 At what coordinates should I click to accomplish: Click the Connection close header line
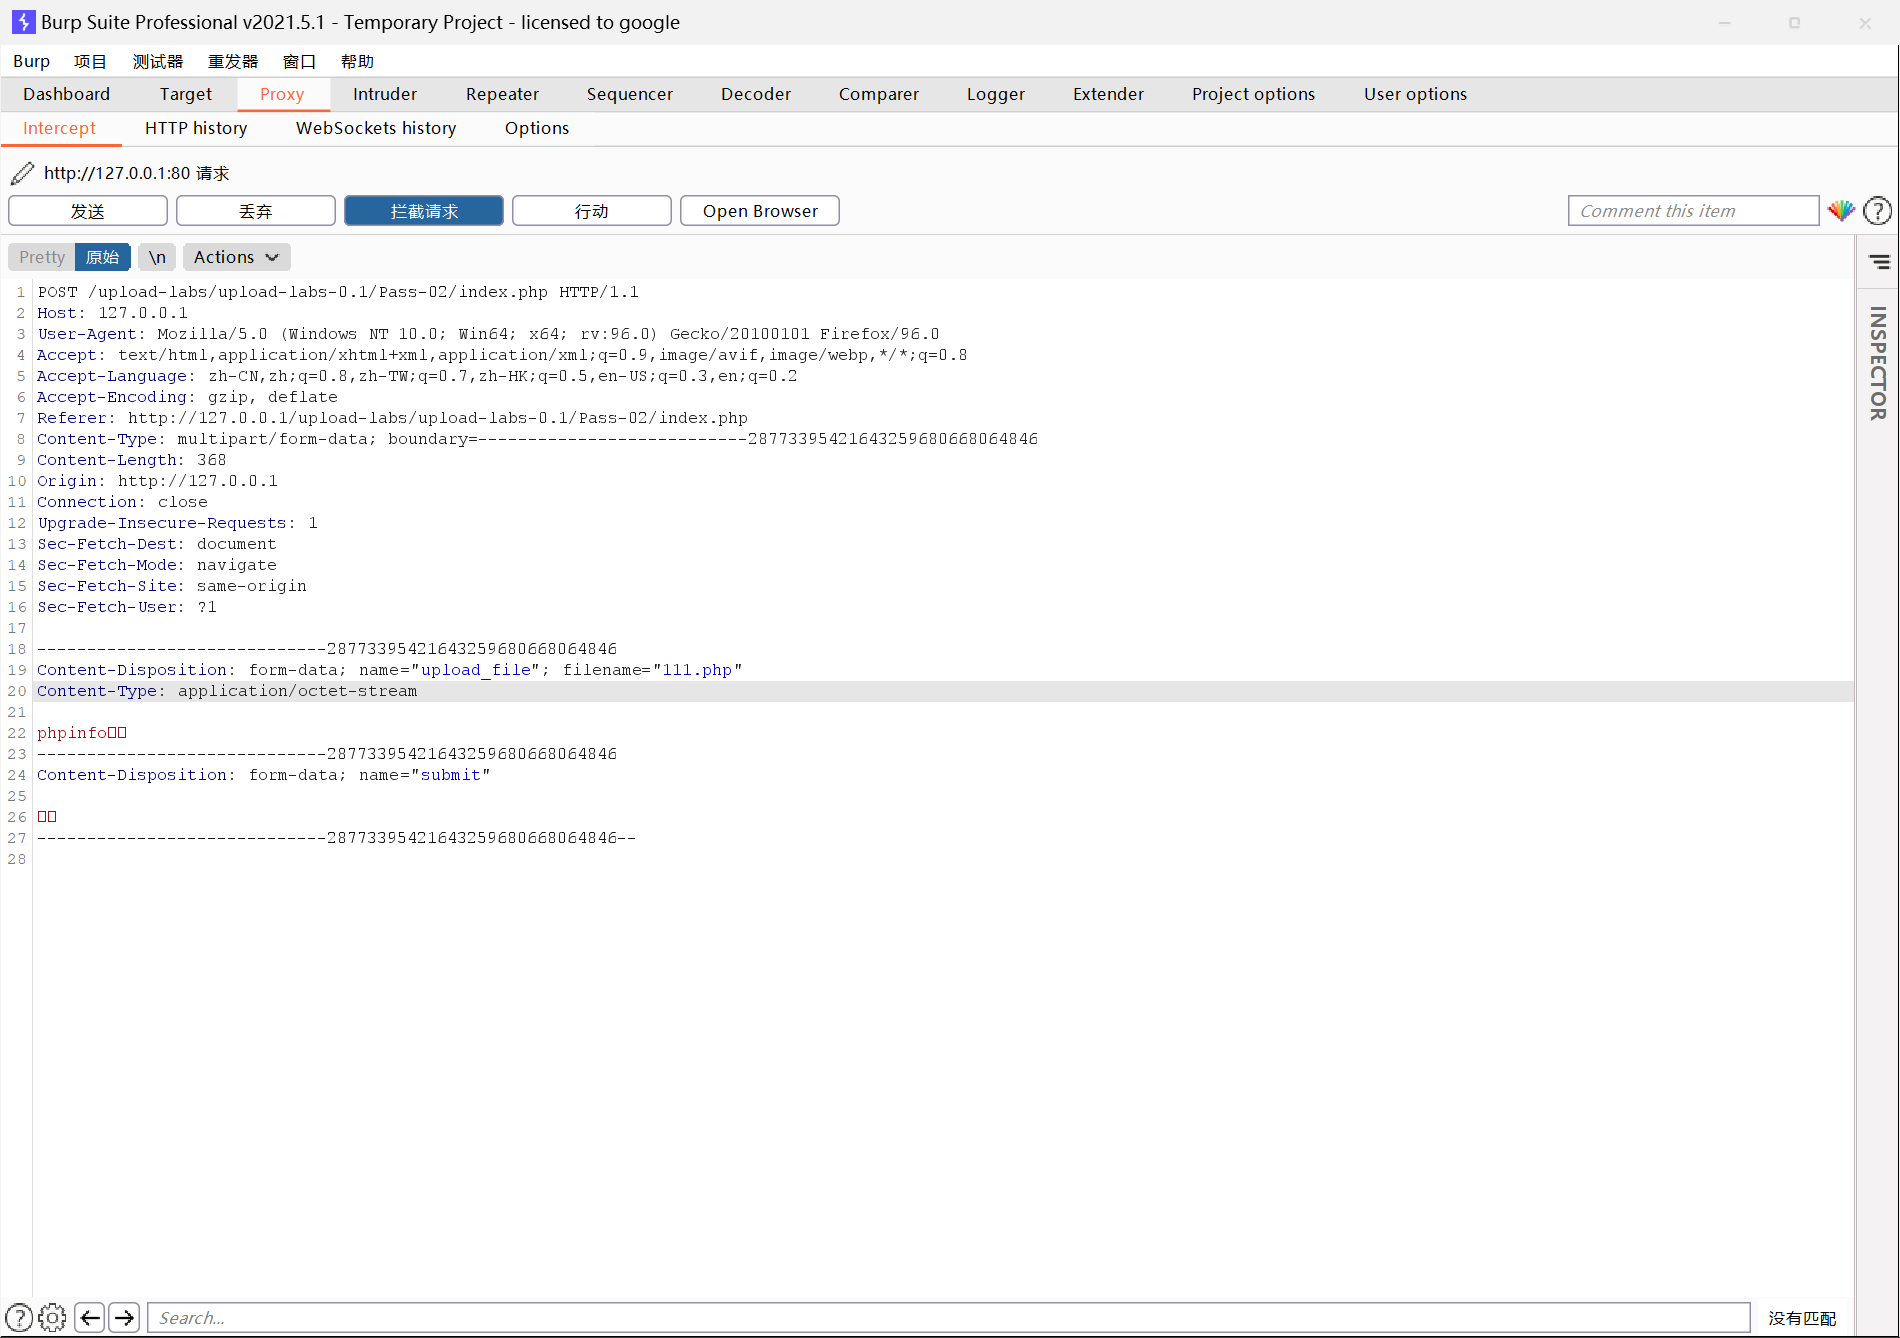122,502
